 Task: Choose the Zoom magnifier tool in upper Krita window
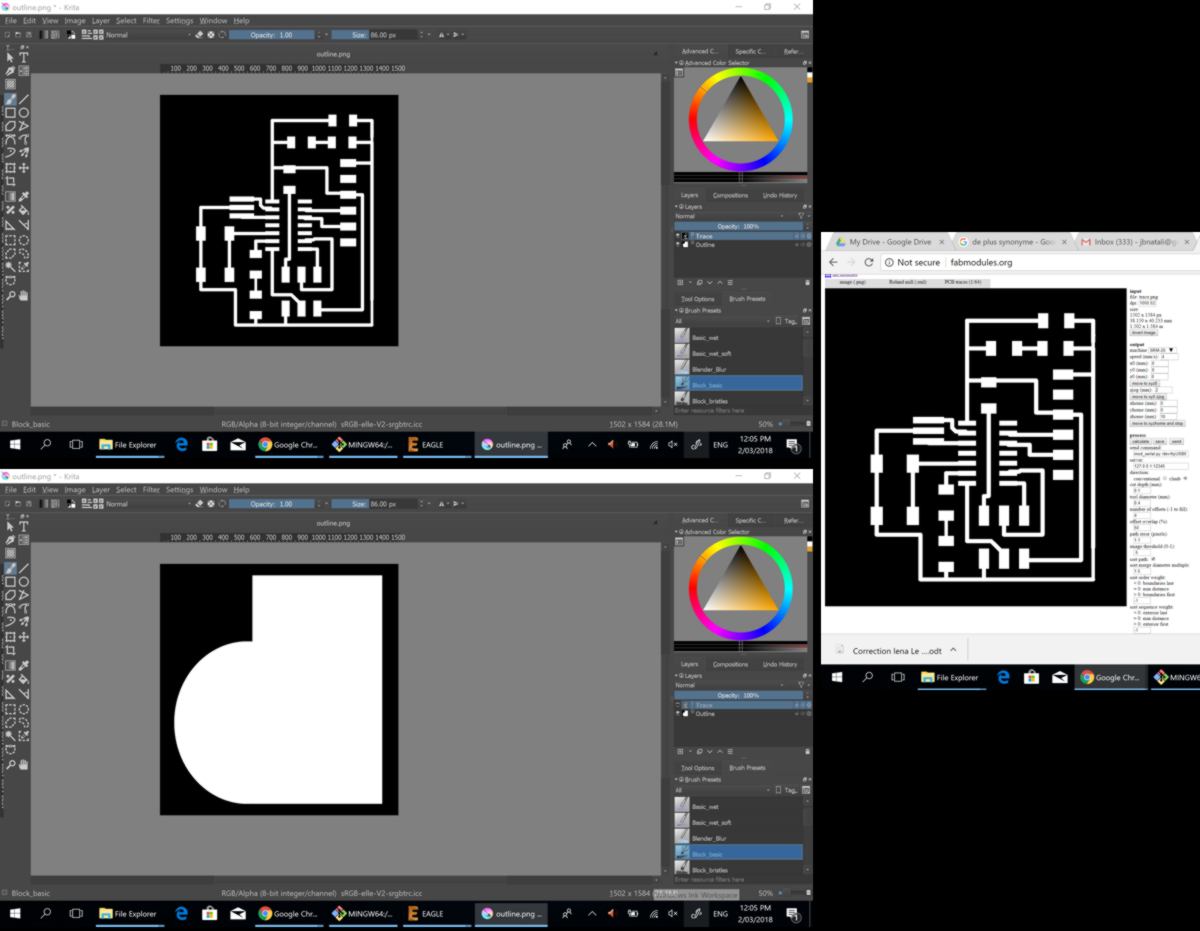[x=10, y=295]
